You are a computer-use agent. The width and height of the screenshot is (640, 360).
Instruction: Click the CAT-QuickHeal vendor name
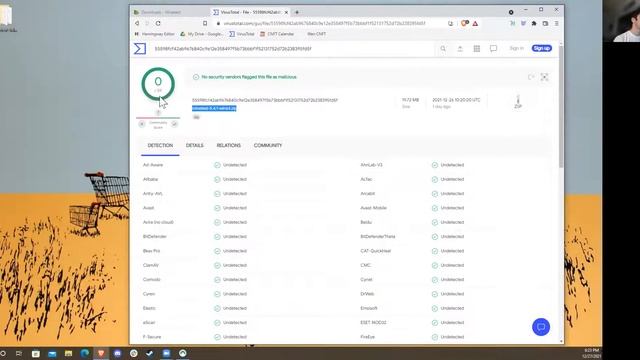[x=376, y=251]
